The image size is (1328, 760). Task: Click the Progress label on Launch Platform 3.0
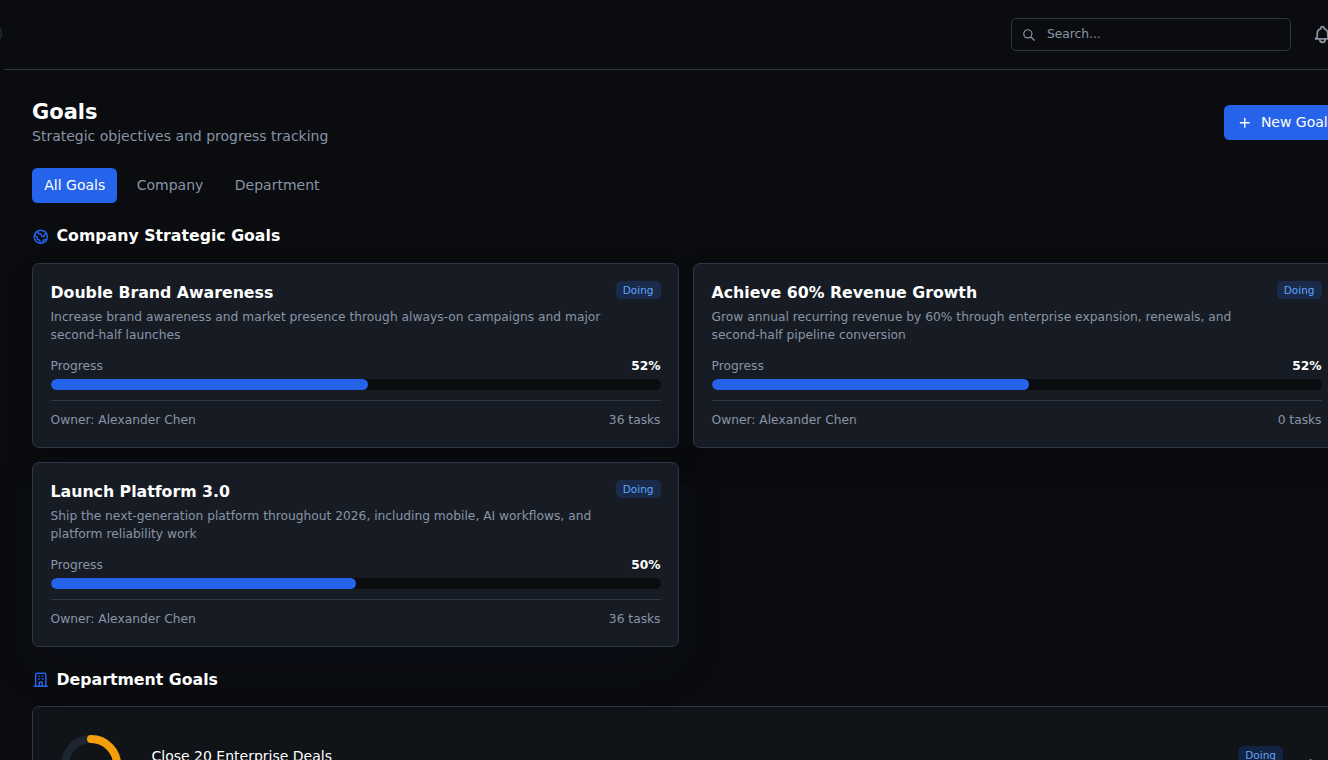[x=77, y=565]
